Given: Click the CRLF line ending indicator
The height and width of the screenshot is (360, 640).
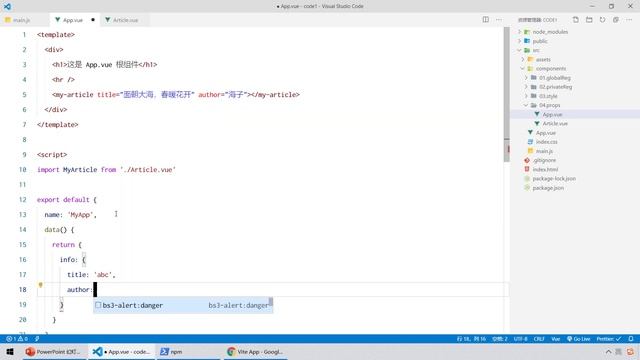Looking at the screenshot, I should pos(539,339).
